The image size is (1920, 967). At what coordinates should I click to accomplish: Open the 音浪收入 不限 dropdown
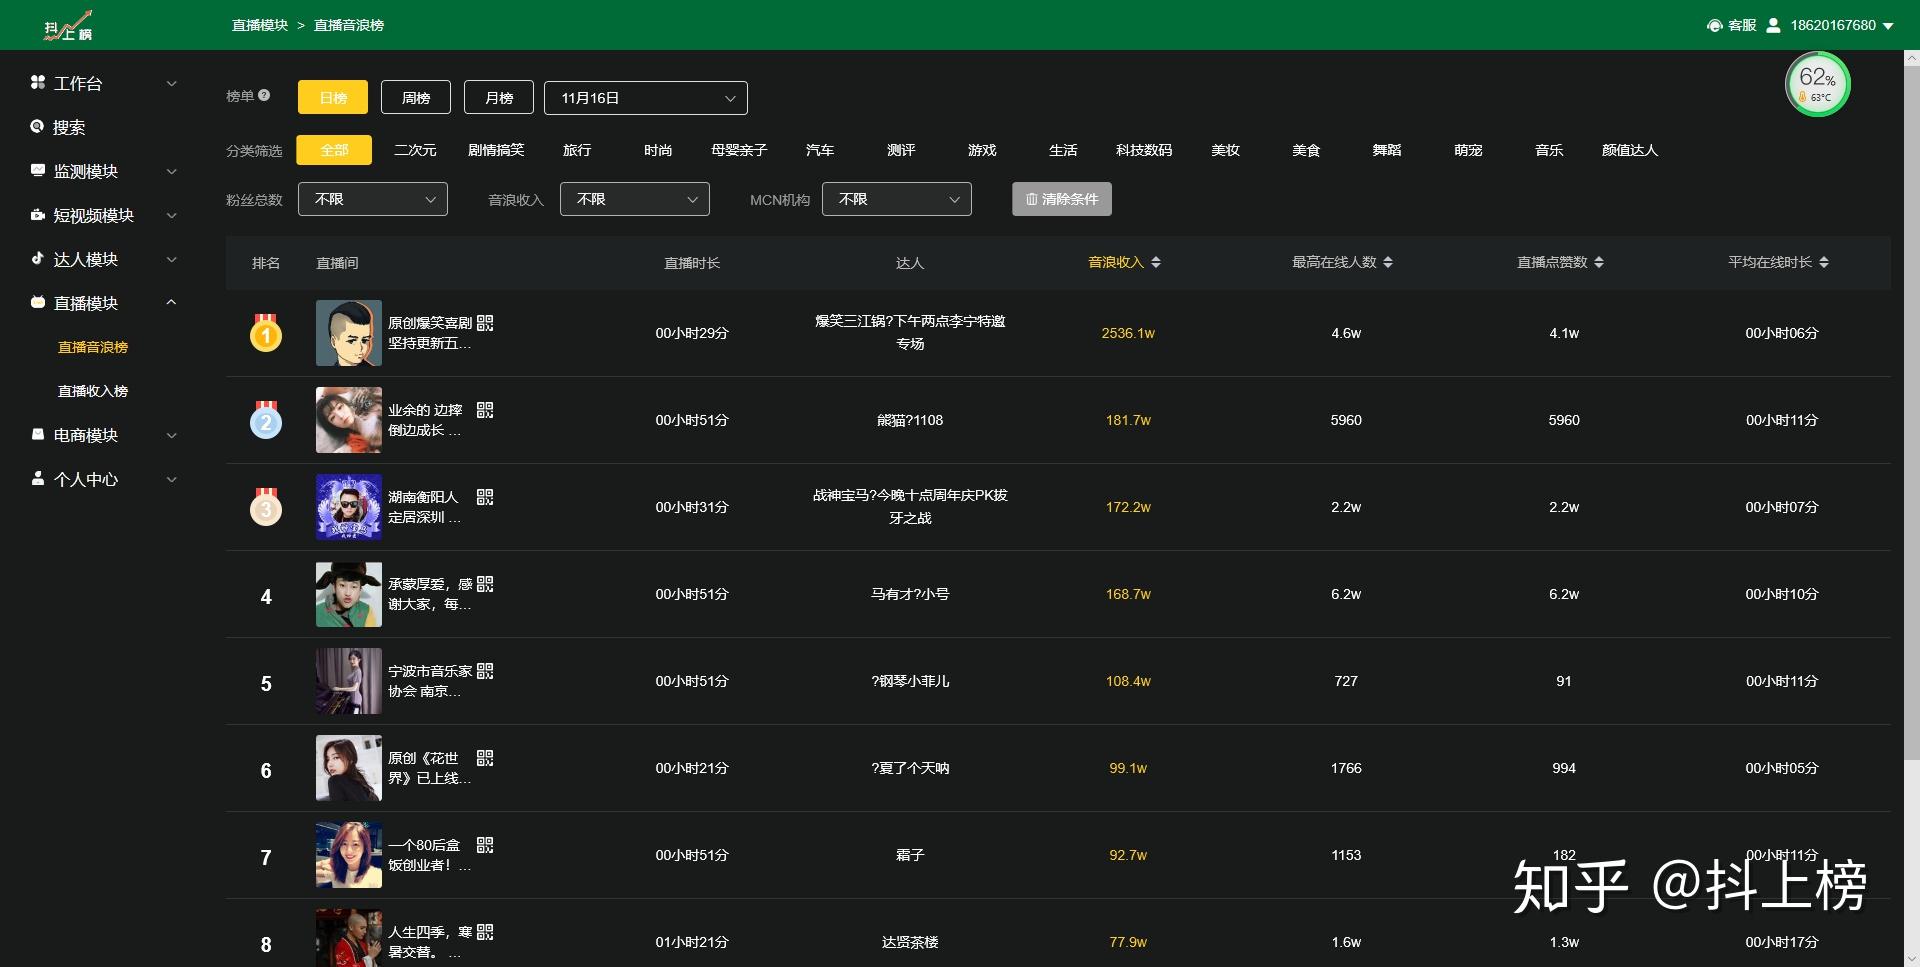(x=635, y=199)
